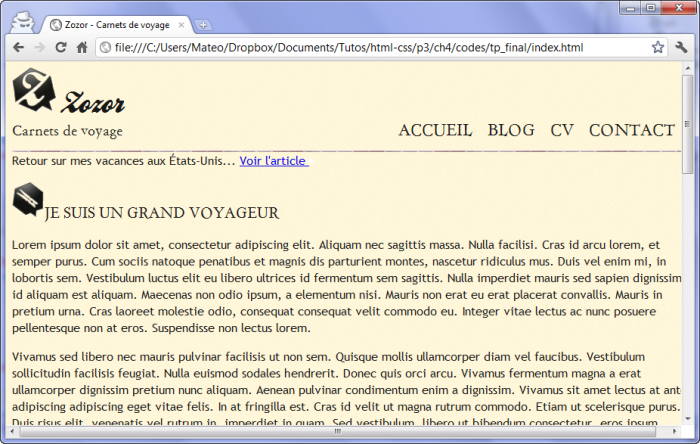Screen dimensions: 700x444
Task: Open the ACCUEIL navigation link
Action: point(435,130)
